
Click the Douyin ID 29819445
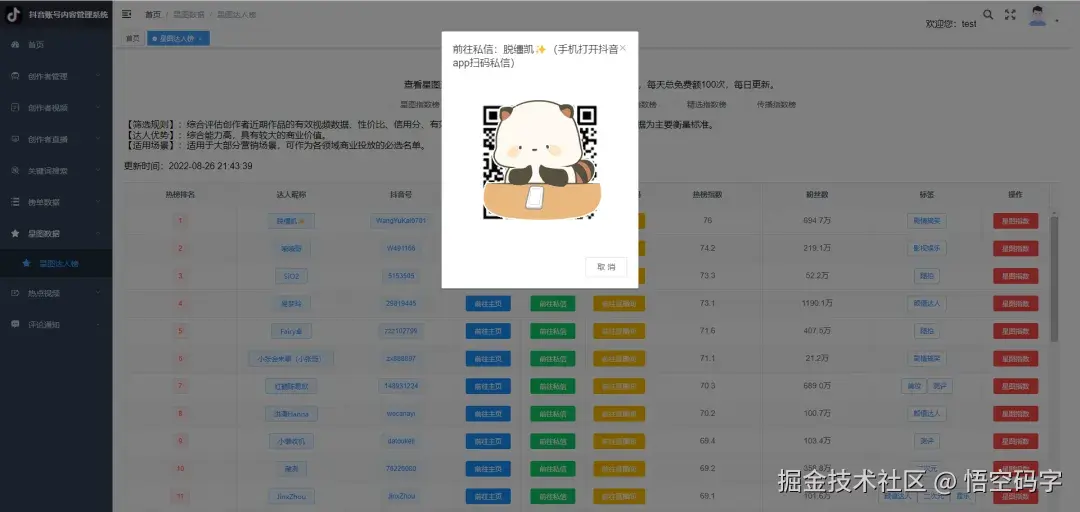tap(401, 303)
